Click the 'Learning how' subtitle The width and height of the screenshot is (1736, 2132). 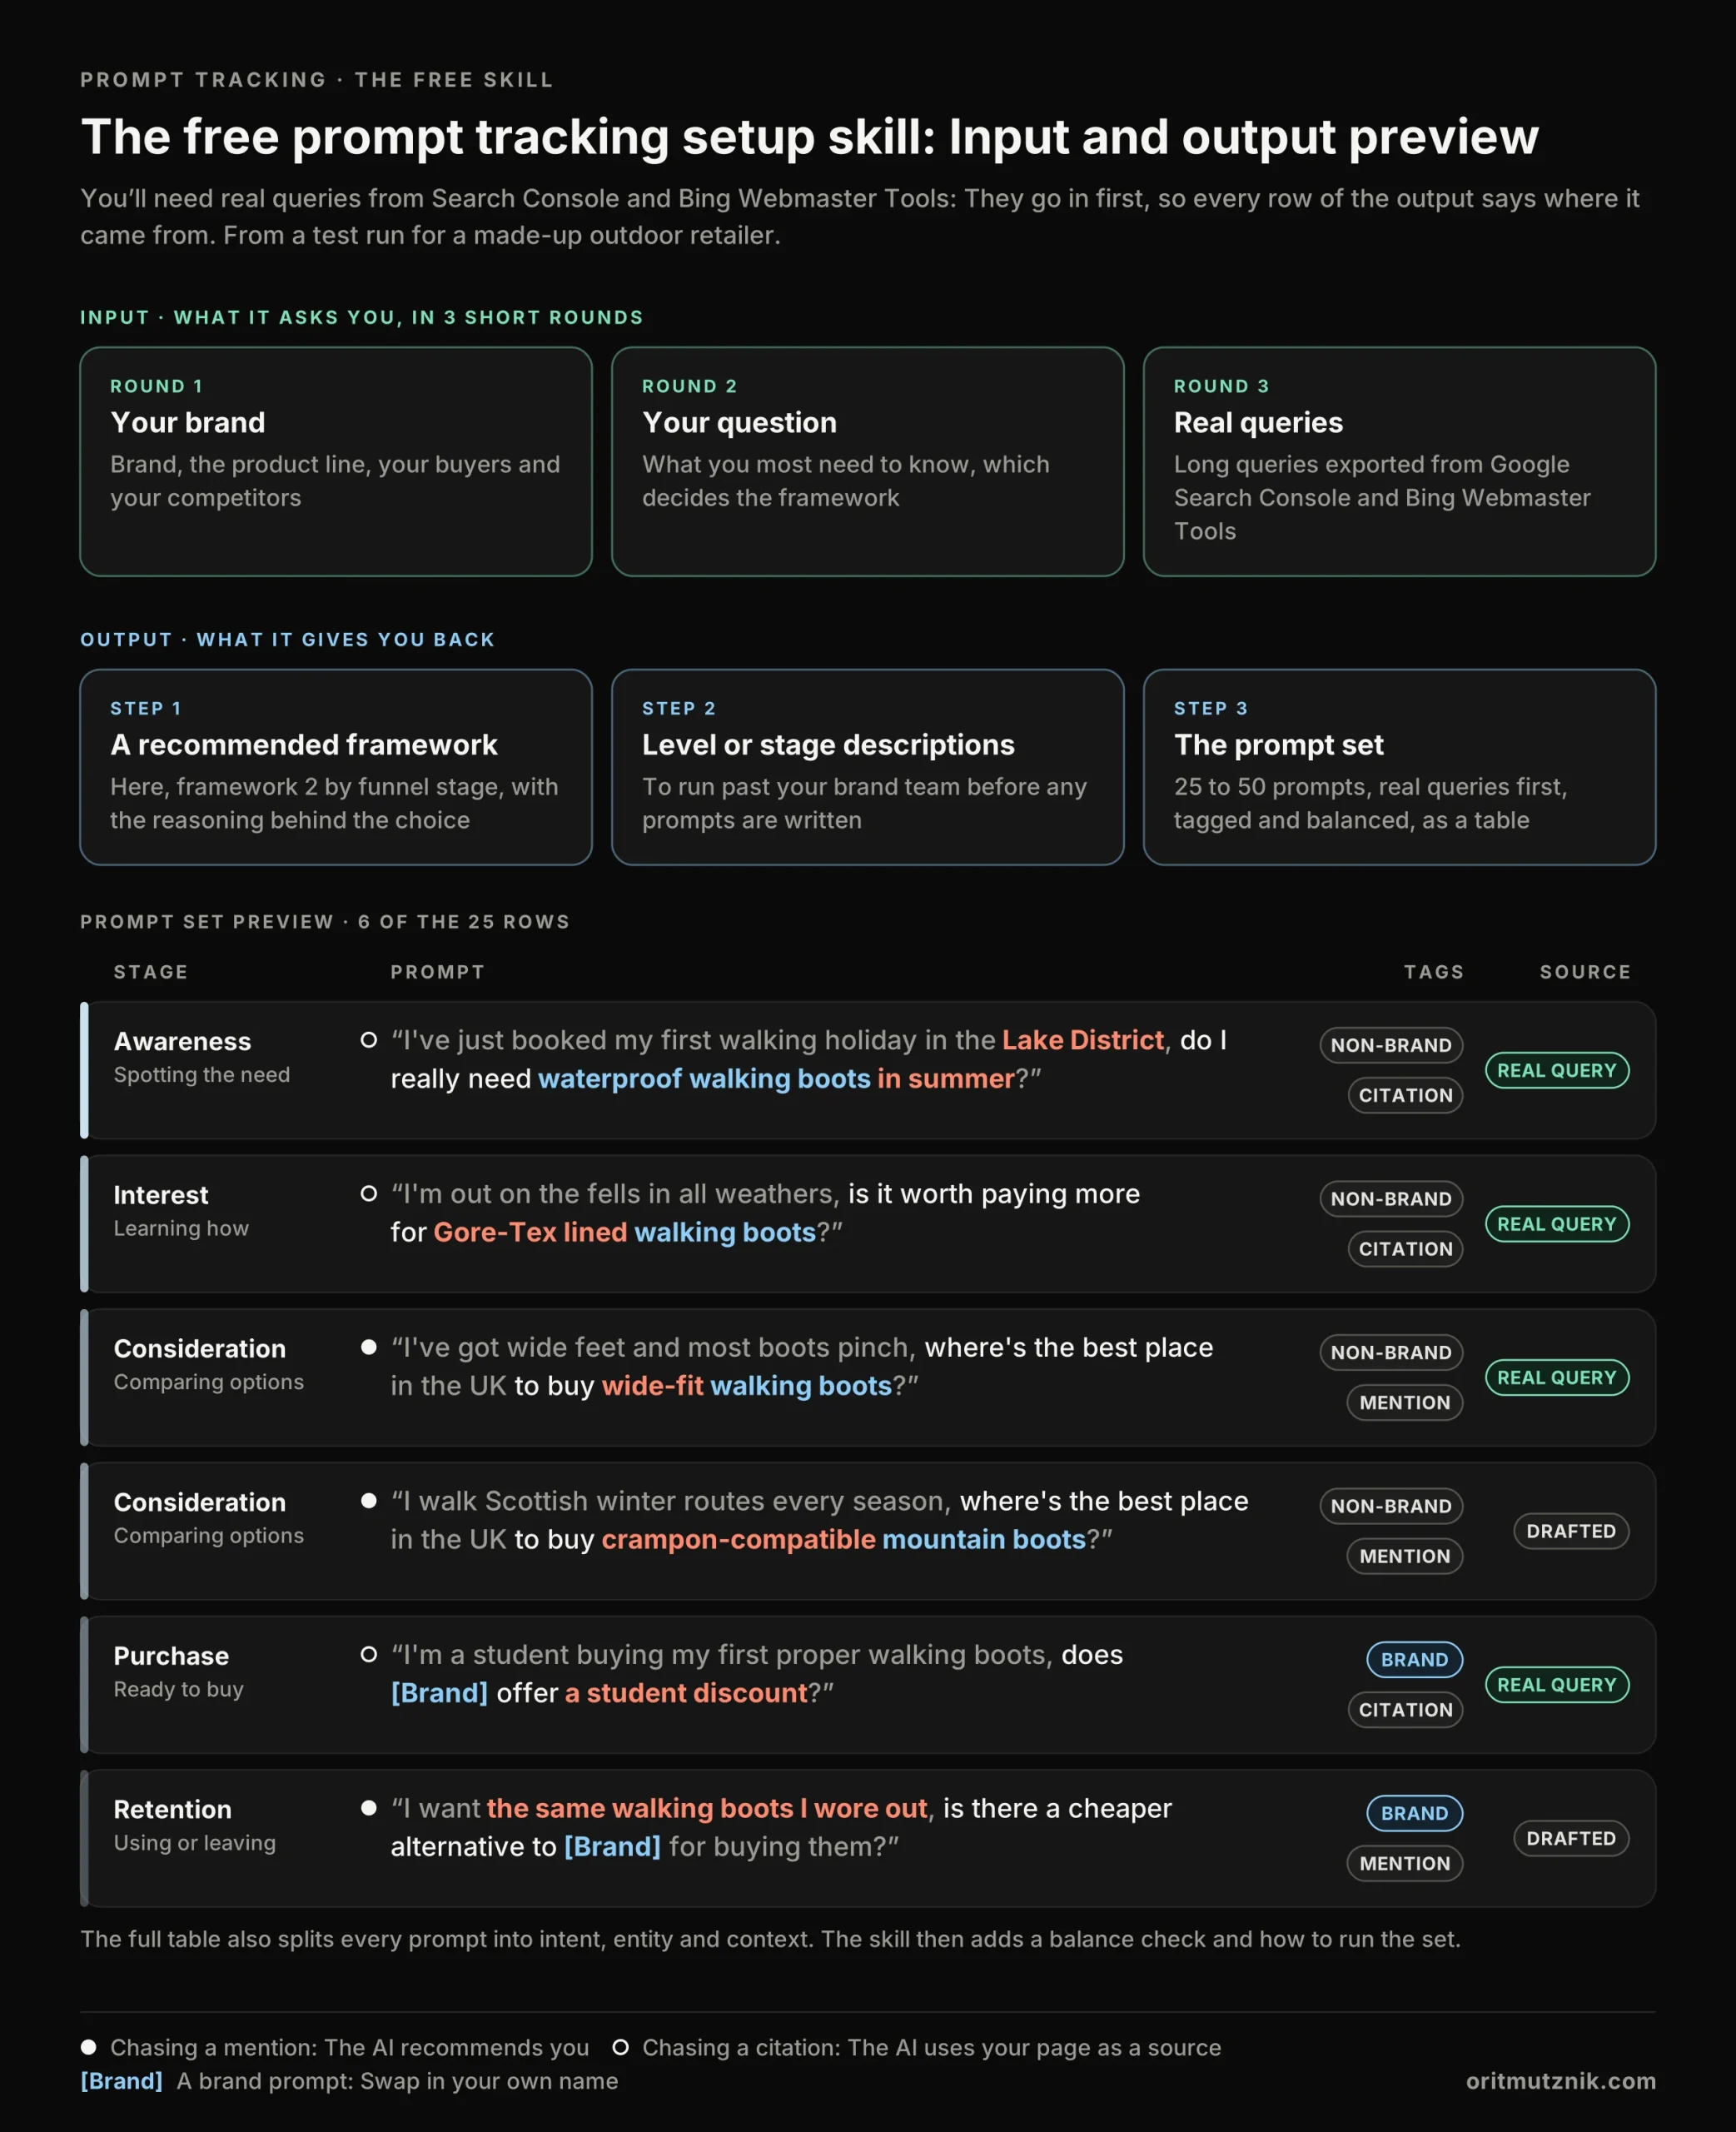point(181,1228)
